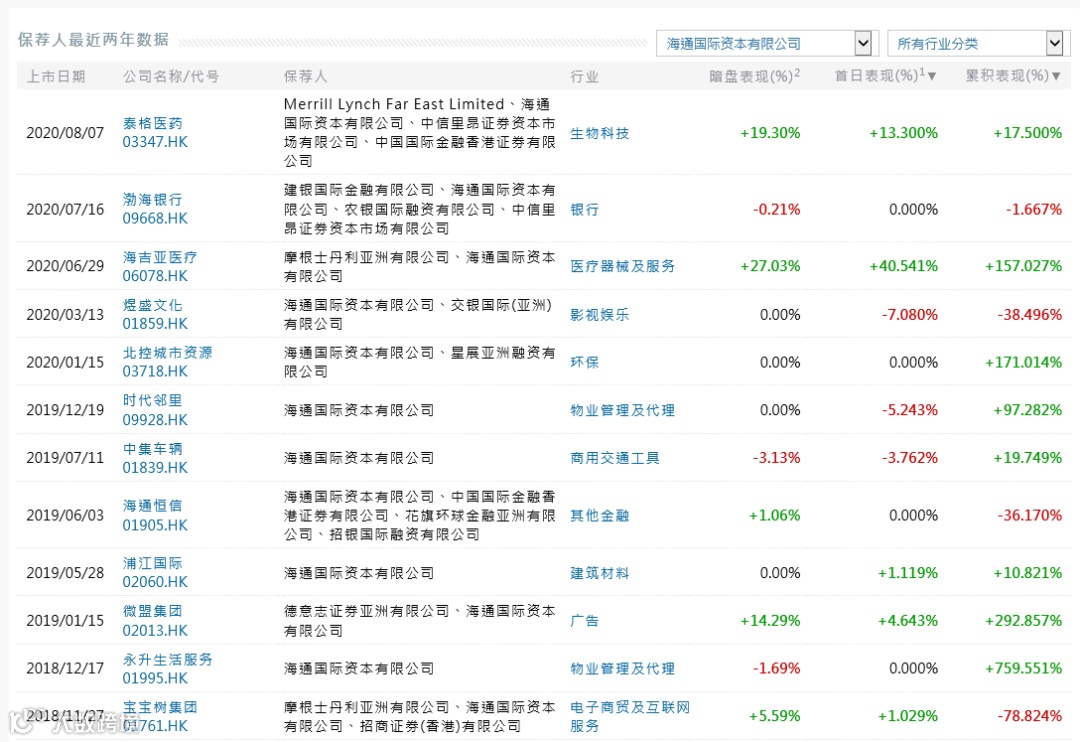Click the 公司名称/代号 column header
Screen dimensions: 1080x742
pos(171,76)
